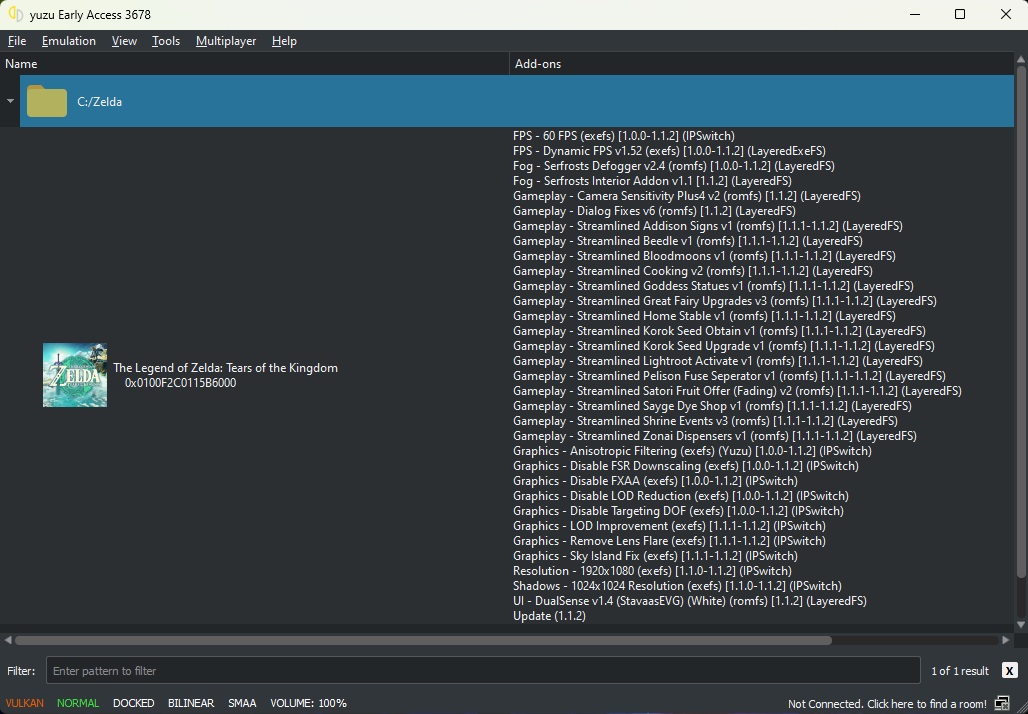This screenshot has height=714, width=1028.
Task: Click the vertical scrollbar down arrow
Action: click(1021, 625)
